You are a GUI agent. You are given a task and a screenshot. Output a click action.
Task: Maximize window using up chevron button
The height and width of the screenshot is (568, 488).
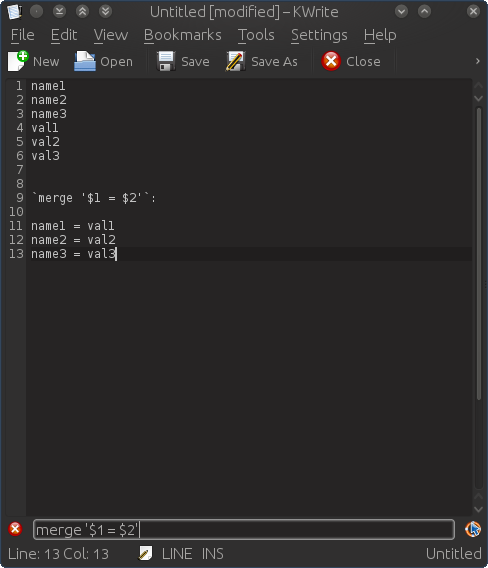[424, 12]
